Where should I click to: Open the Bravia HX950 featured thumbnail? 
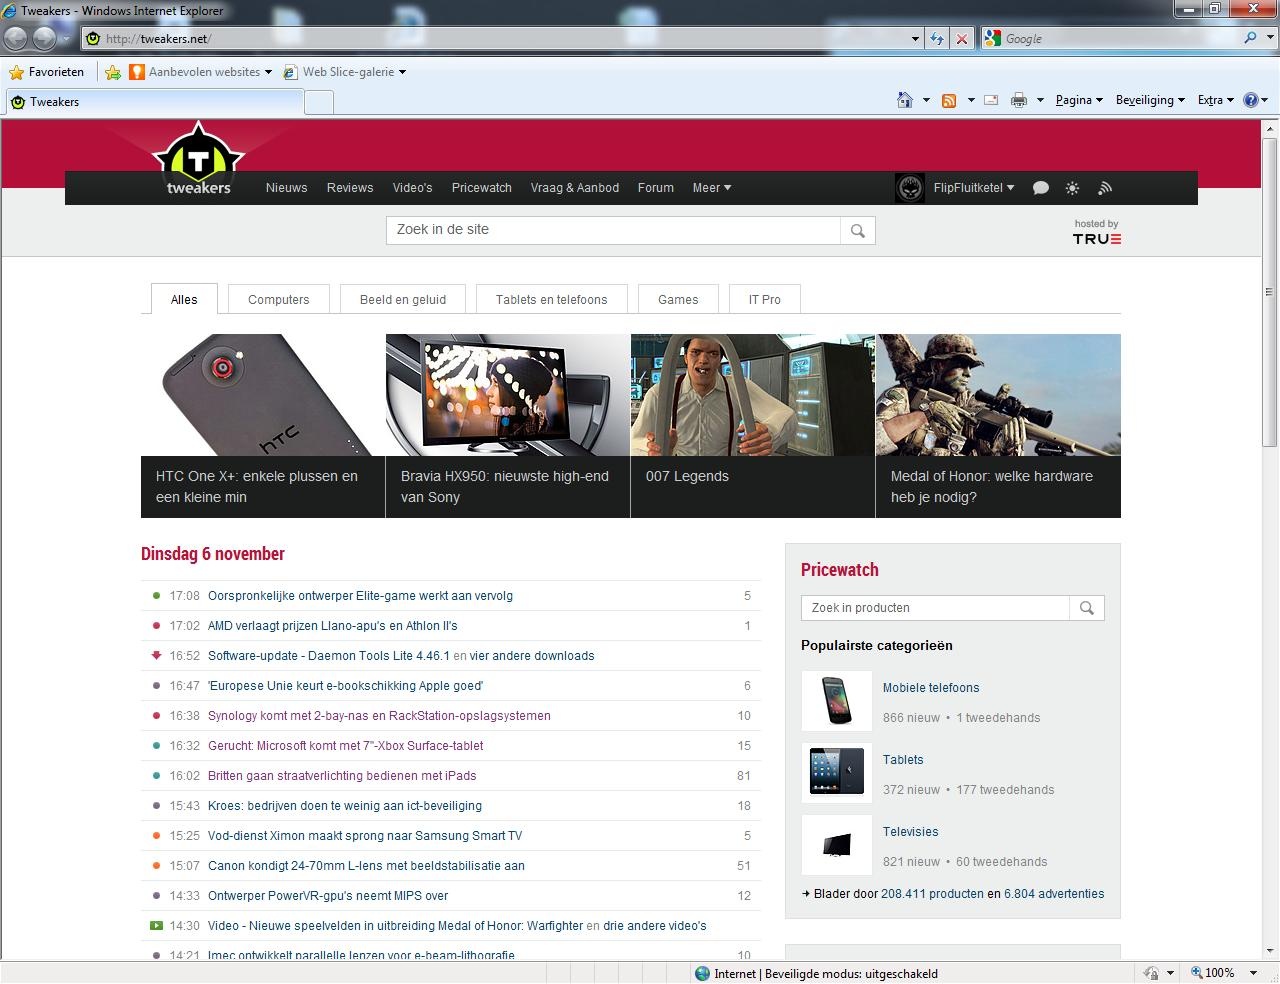[x=508, y=396]
